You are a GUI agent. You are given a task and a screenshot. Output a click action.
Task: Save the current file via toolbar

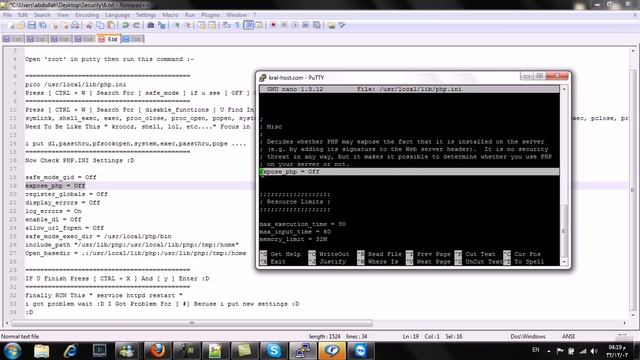pos(32,25)
